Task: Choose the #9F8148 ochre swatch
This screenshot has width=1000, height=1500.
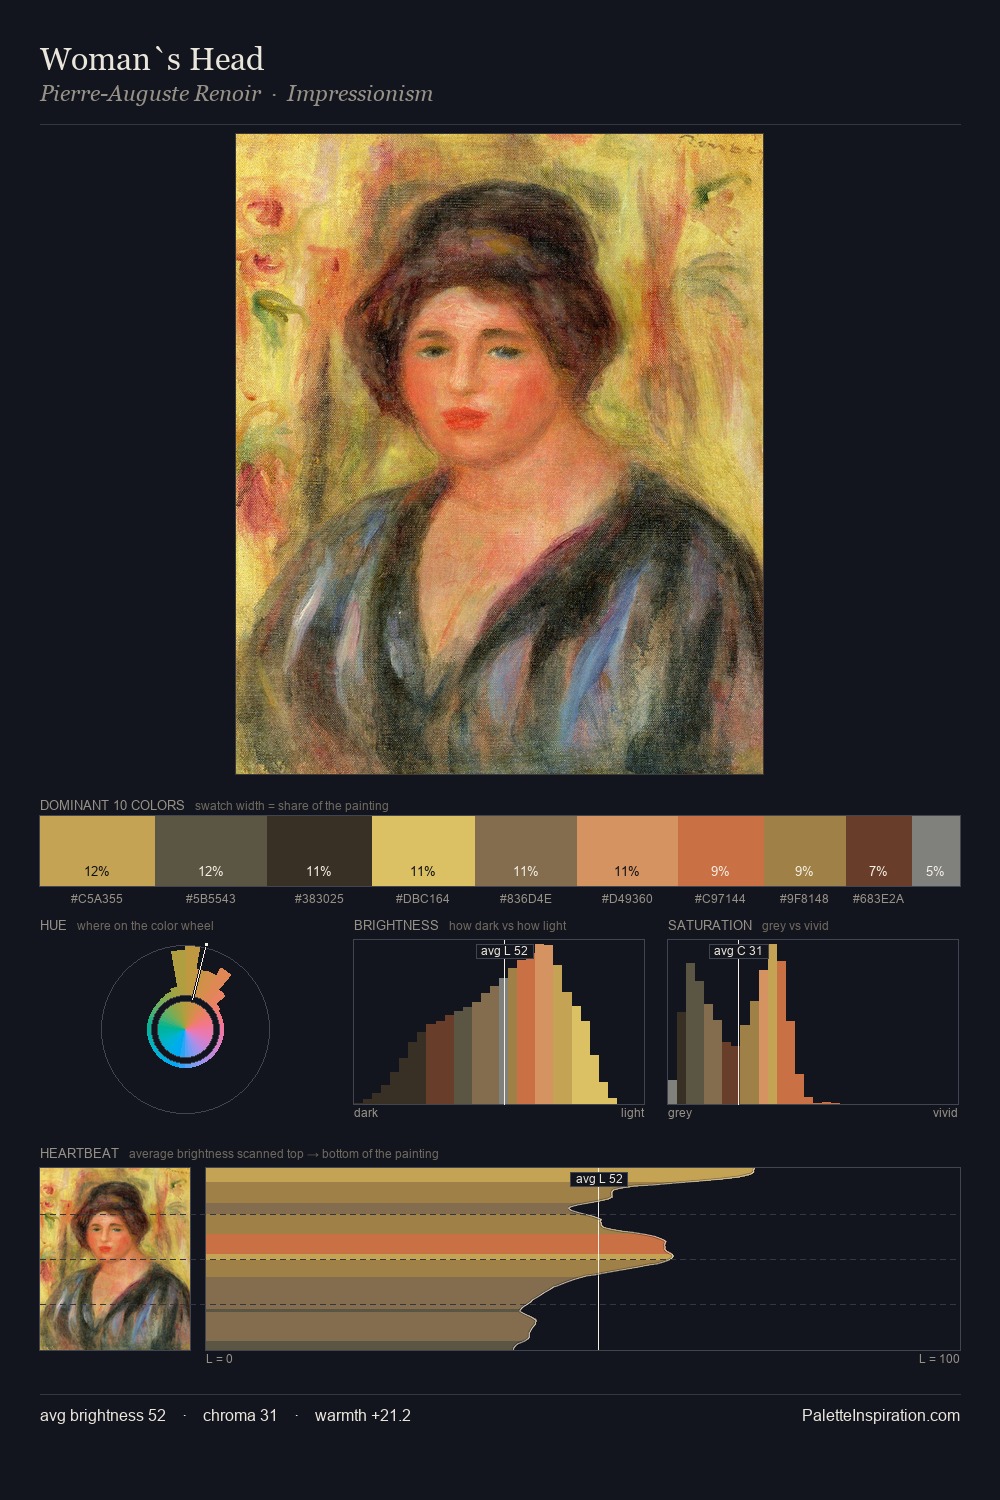Action: tap(804, 851)
